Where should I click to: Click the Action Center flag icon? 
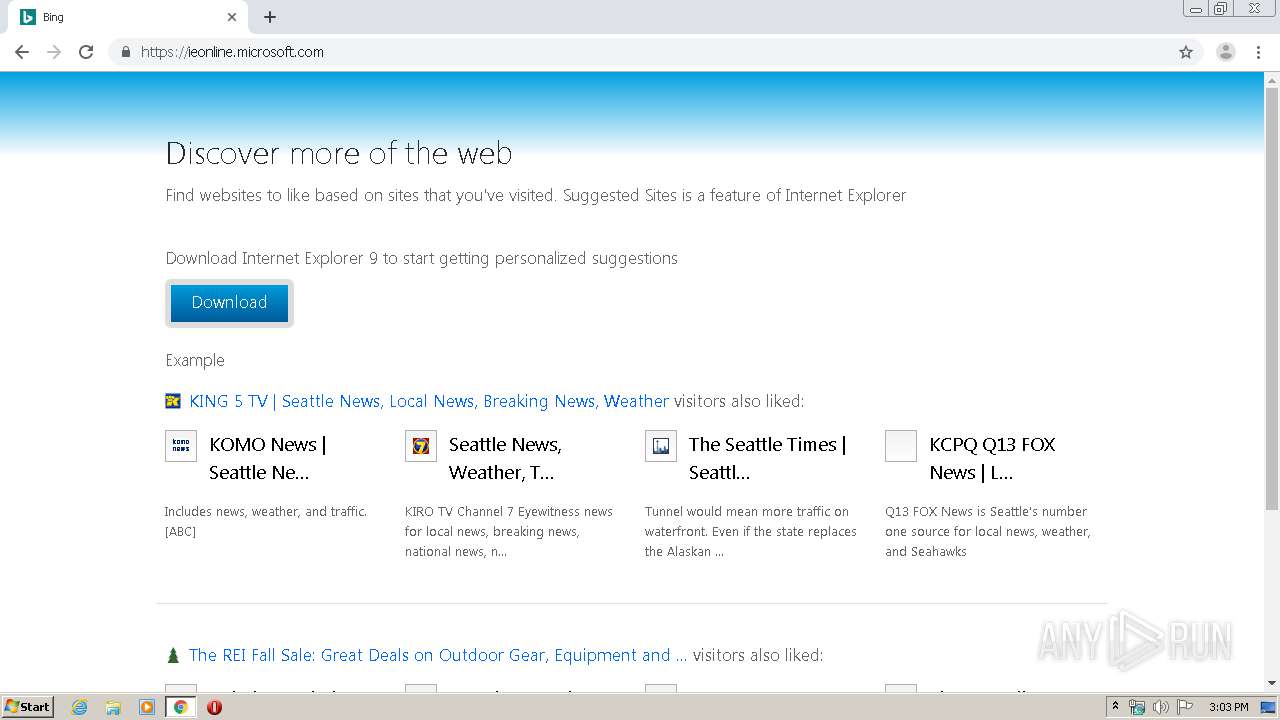[1185, 707]
